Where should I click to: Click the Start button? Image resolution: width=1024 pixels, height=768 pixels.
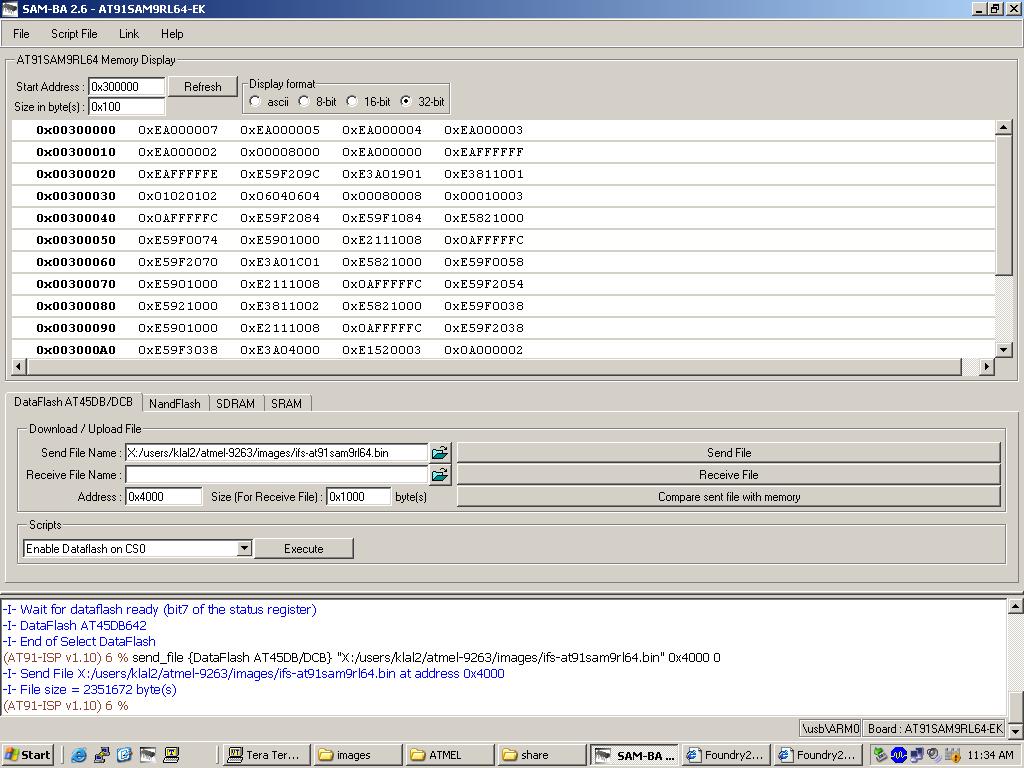pyautogui.click(x=28, y=755)
